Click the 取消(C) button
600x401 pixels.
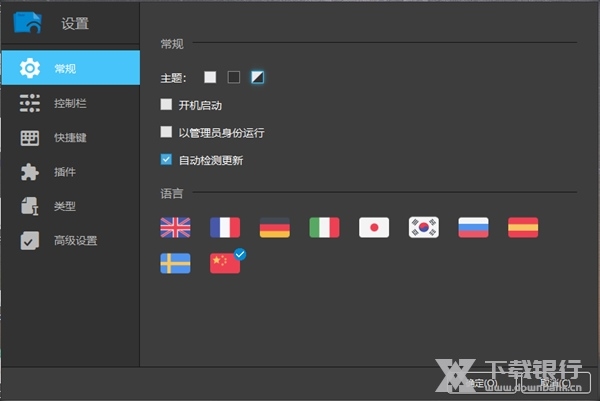(x=556, y=383)
